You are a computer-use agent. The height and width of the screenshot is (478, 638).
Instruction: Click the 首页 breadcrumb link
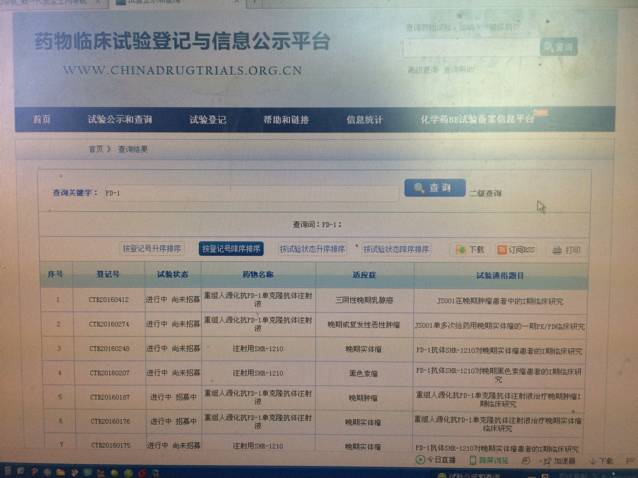pos(94,149)
